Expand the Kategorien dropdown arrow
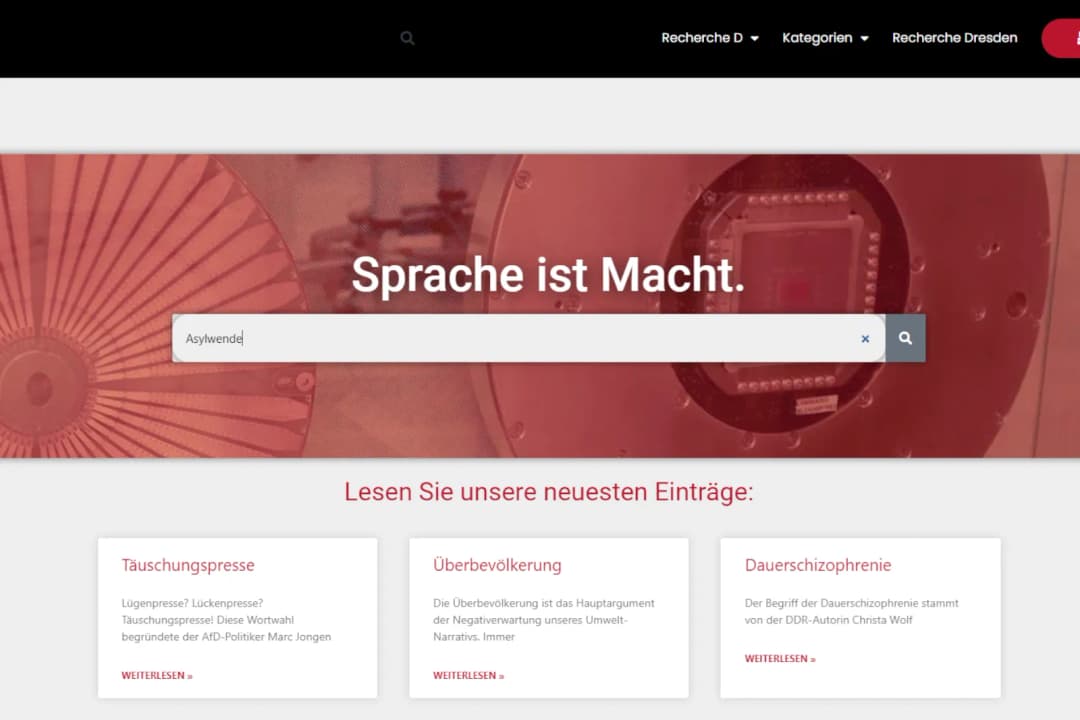The height and width of the screenshot is (720, 1080). coord(865,39)
